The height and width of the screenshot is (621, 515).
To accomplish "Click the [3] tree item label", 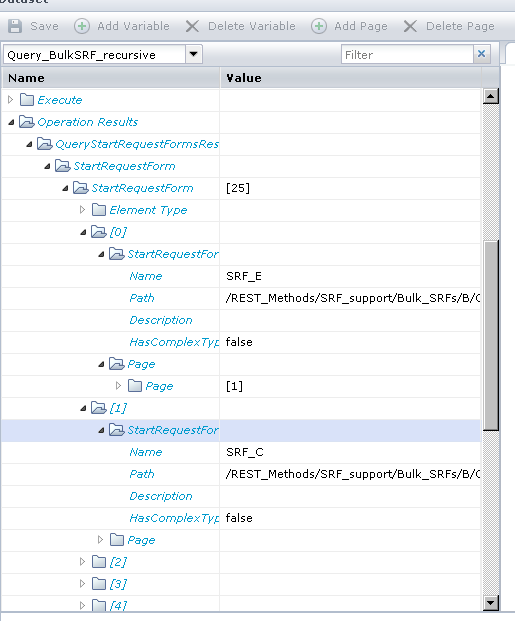I will click(118, 584).
